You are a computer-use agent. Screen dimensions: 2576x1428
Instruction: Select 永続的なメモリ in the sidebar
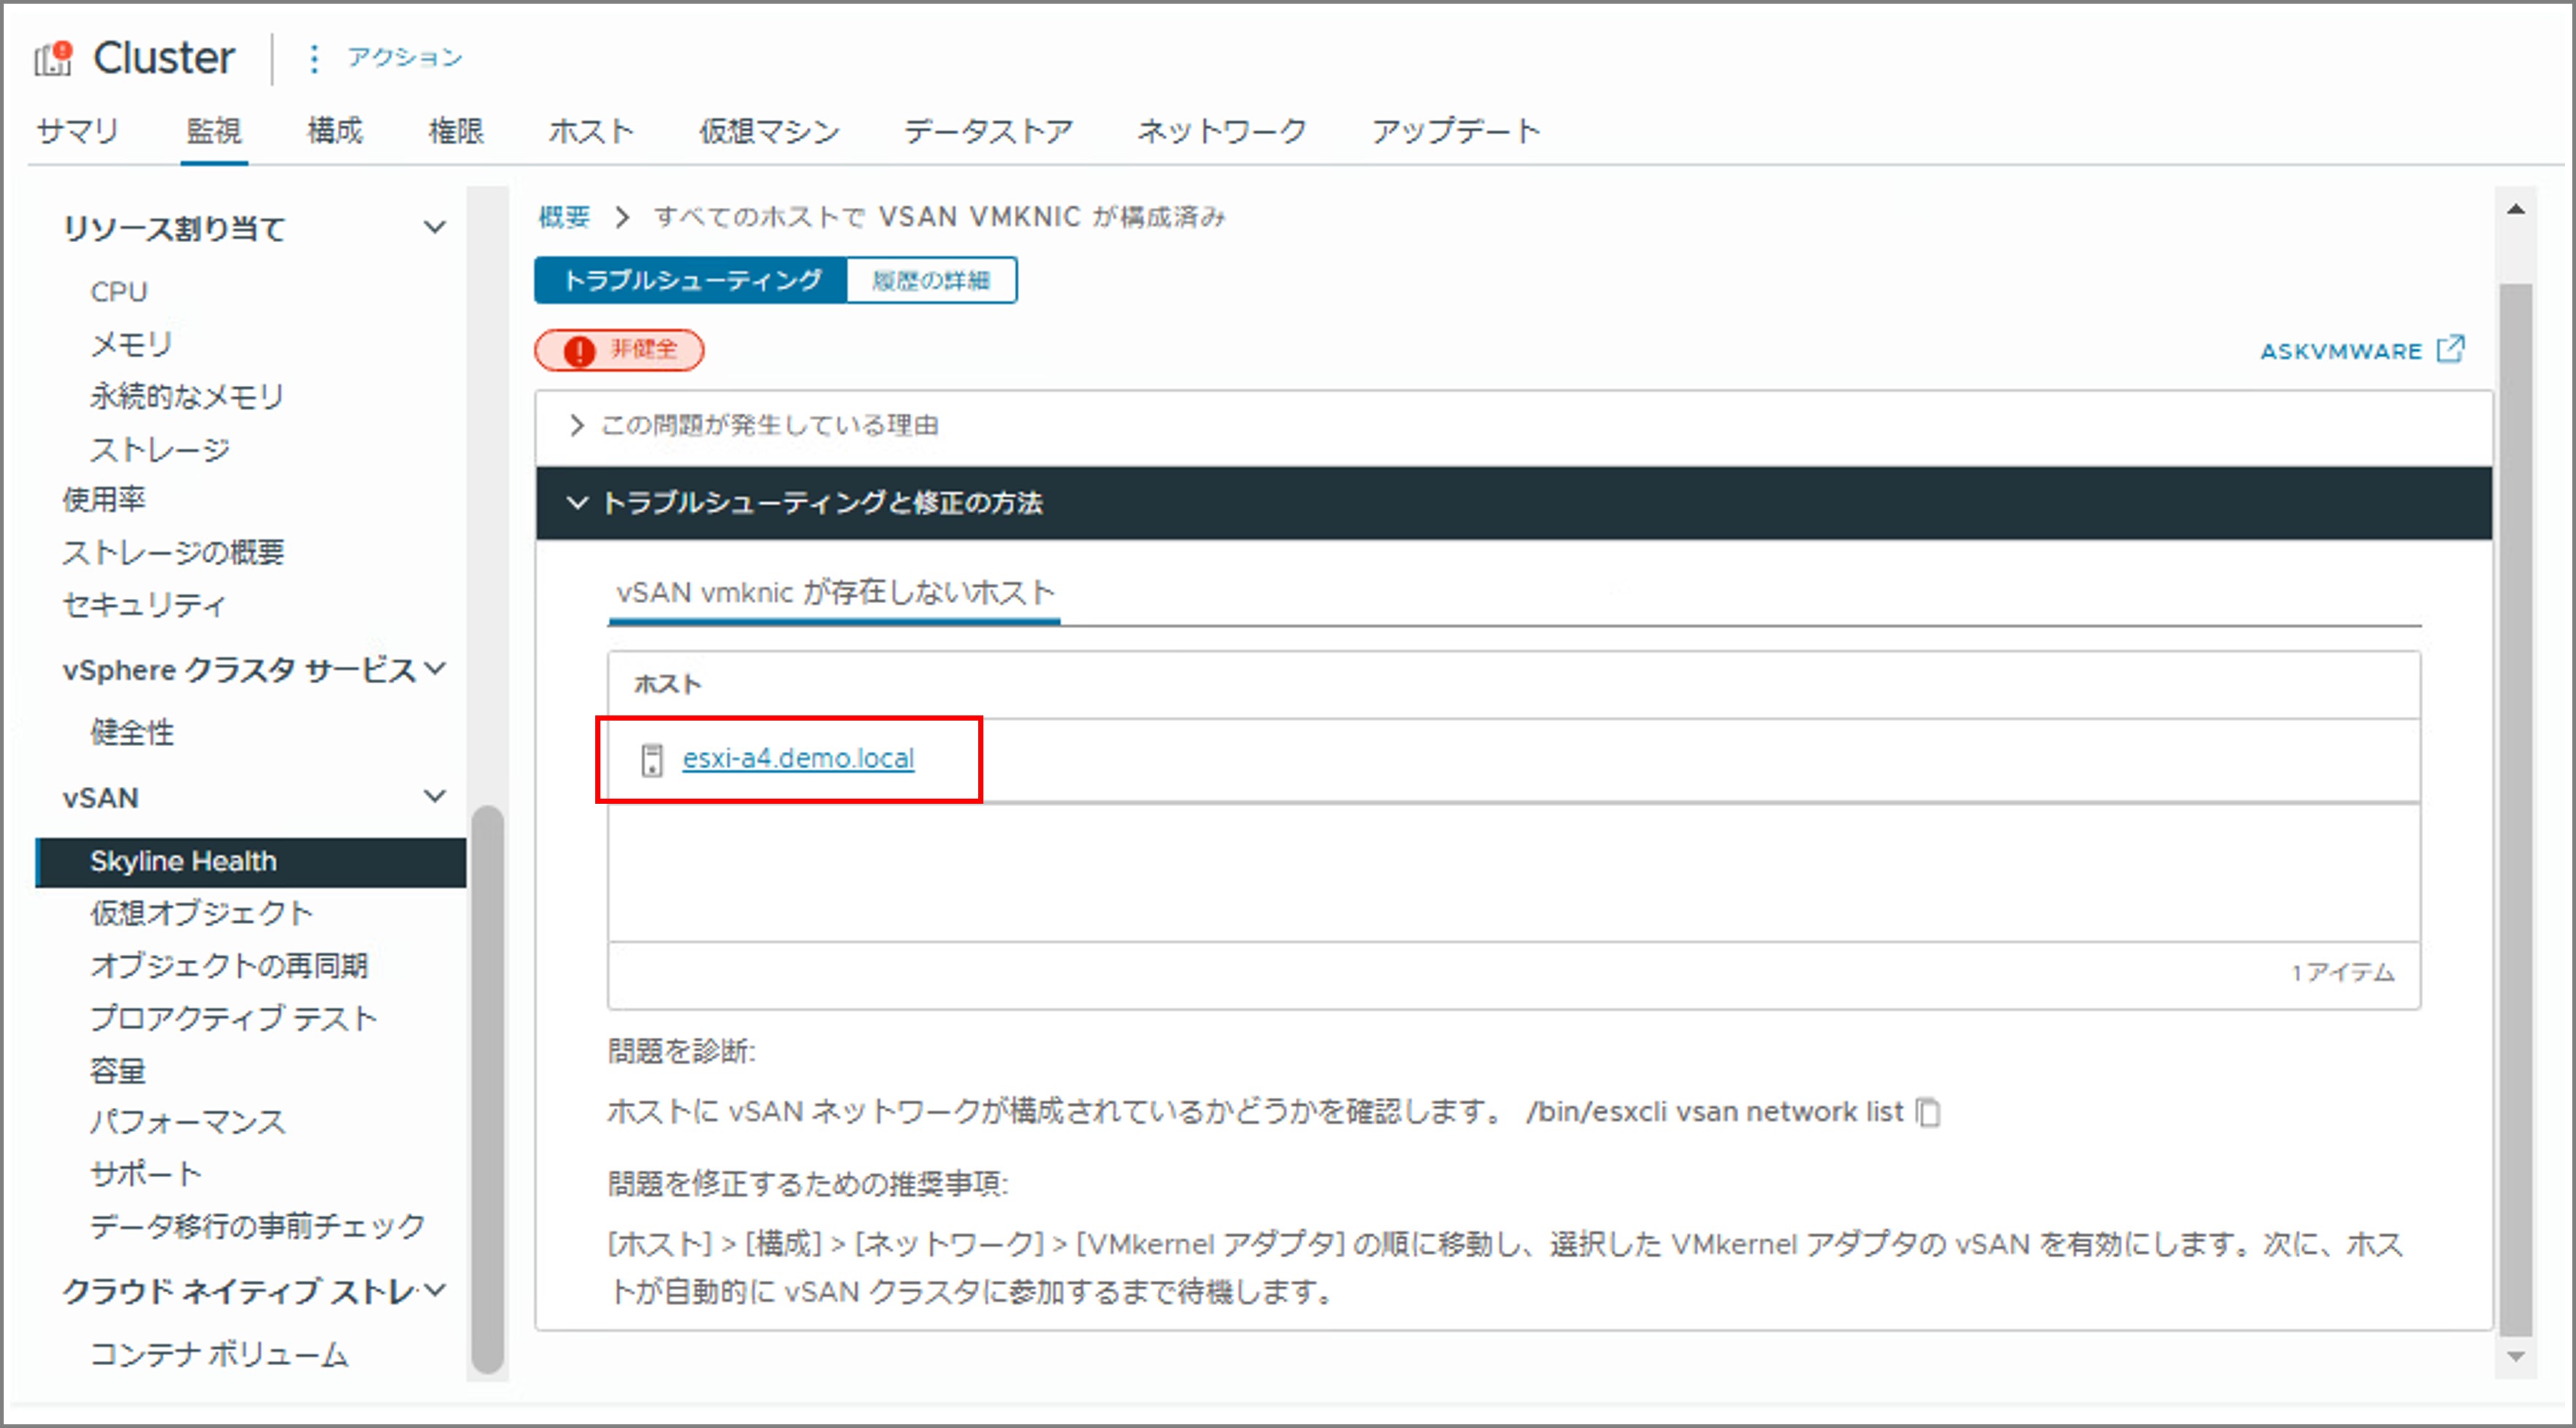pos(187,397)
